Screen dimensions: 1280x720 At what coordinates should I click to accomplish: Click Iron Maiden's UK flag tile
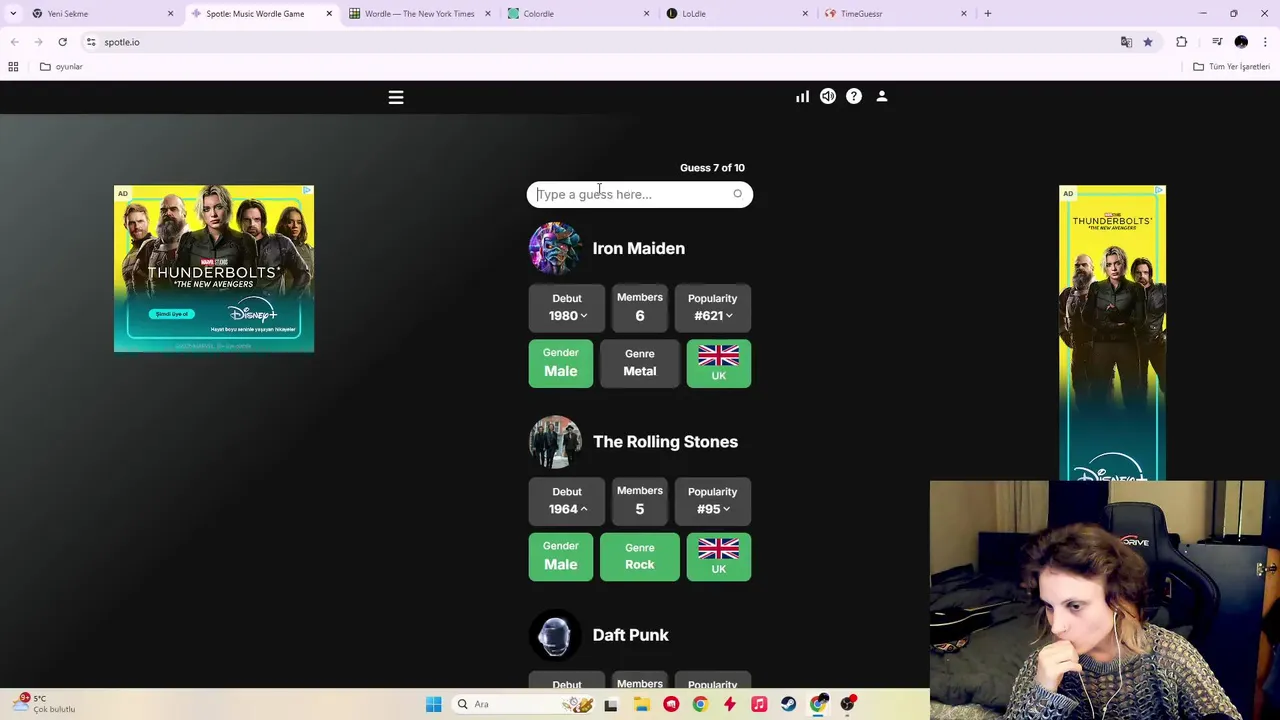(719, 363)
